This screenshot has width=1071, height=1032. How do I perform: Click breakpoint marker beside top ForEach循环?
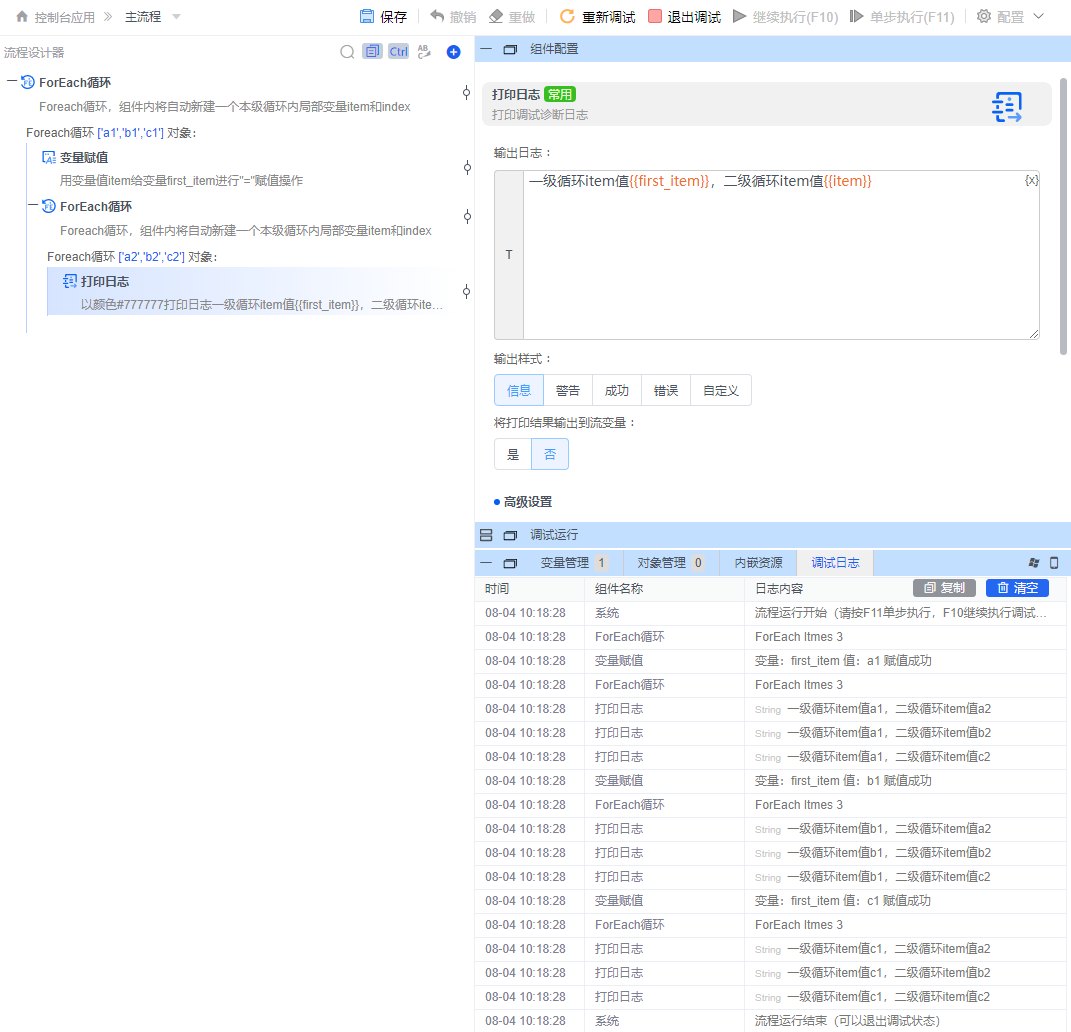467,93
